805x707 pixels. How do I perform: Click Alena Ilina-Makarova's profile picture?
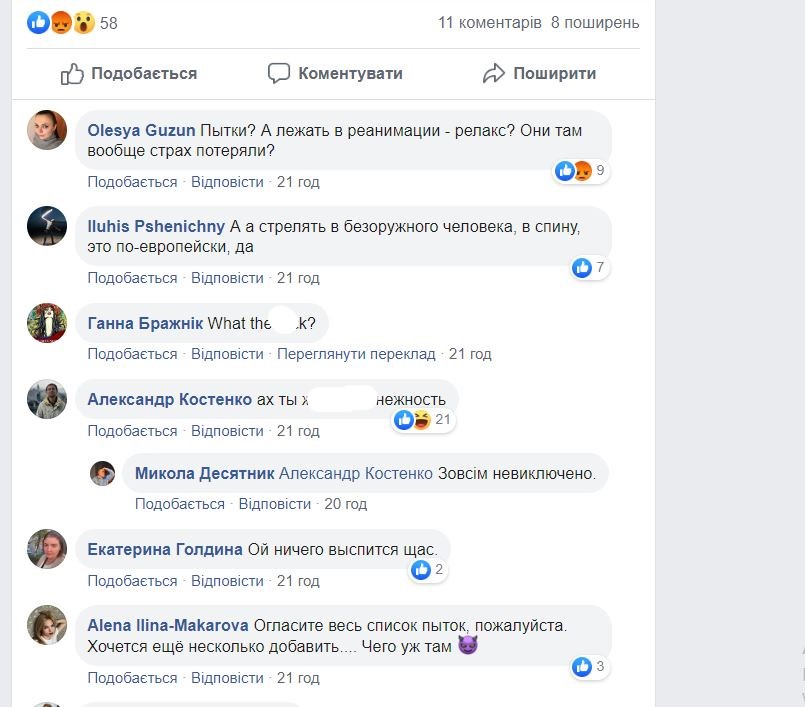click(47, 625)
